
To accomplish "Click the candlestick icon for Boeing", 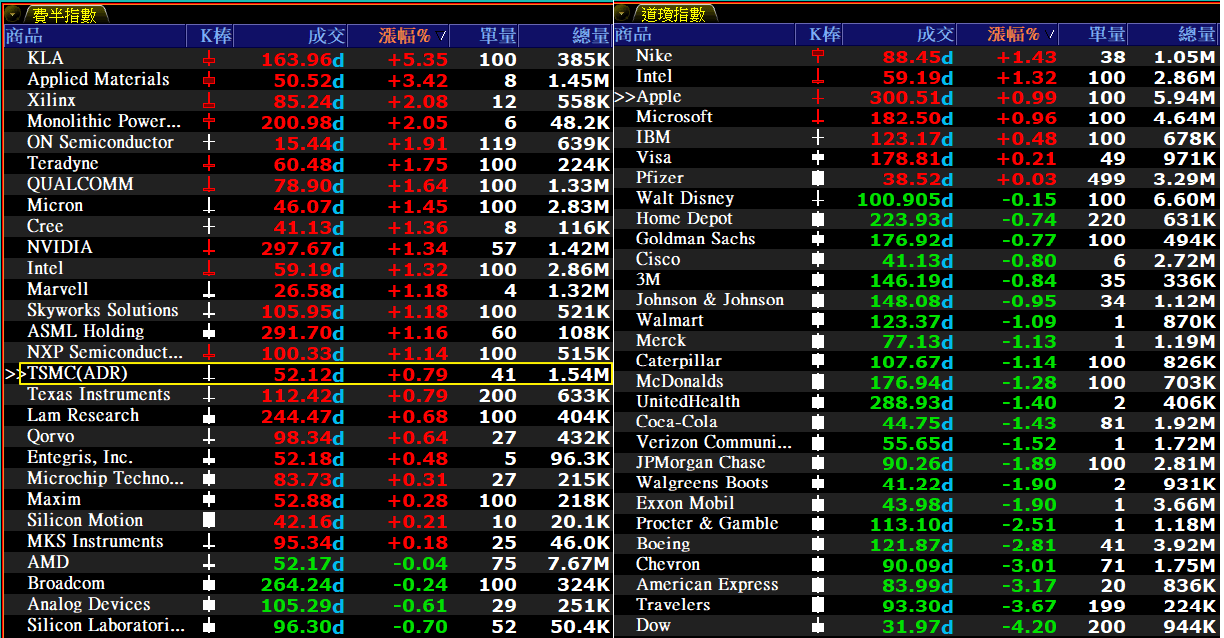I will [x=818, y=545].
